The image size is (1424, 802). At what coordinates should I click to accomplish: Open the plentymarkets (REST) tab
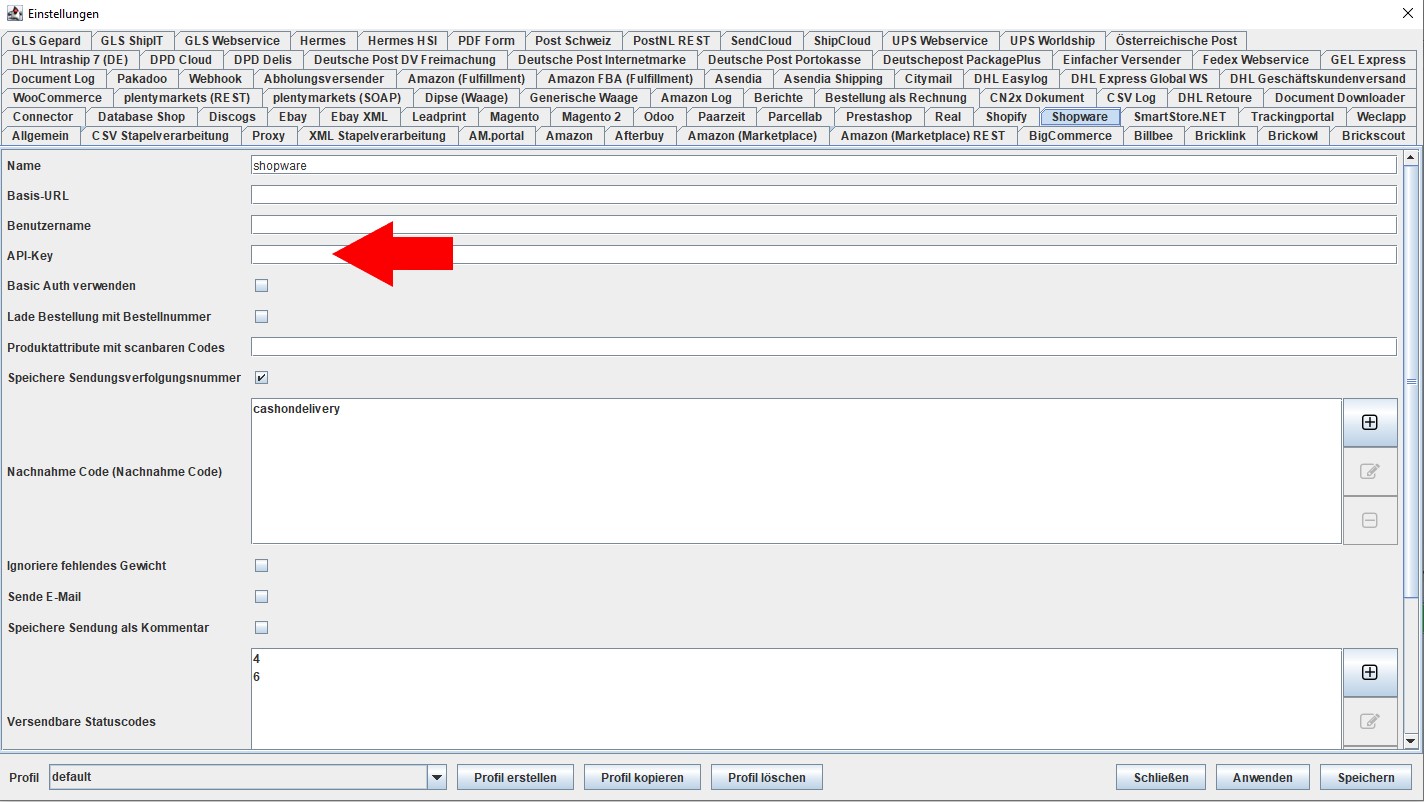[188, 98]
